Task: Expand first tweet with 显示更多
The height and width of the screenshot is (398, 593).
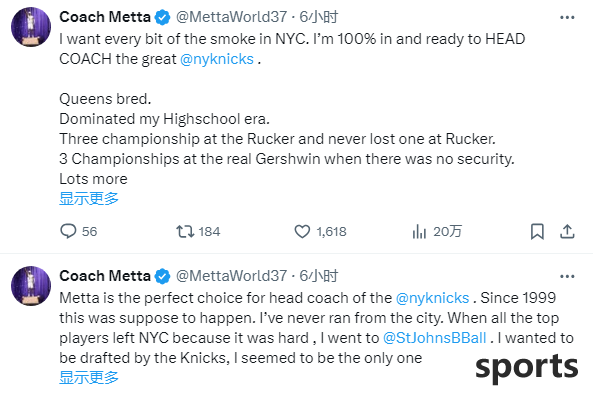Action: pos(89,198)
